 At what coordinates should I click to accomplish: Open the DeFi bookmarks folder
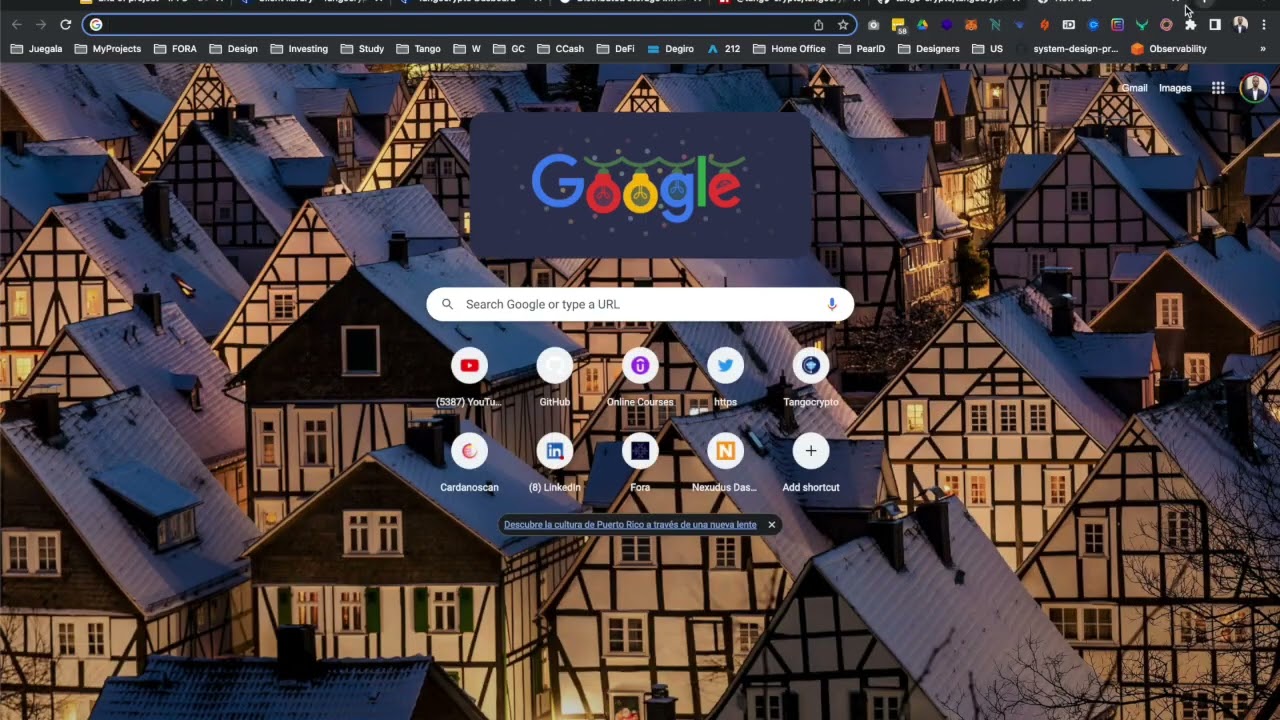tap(615, 48)
